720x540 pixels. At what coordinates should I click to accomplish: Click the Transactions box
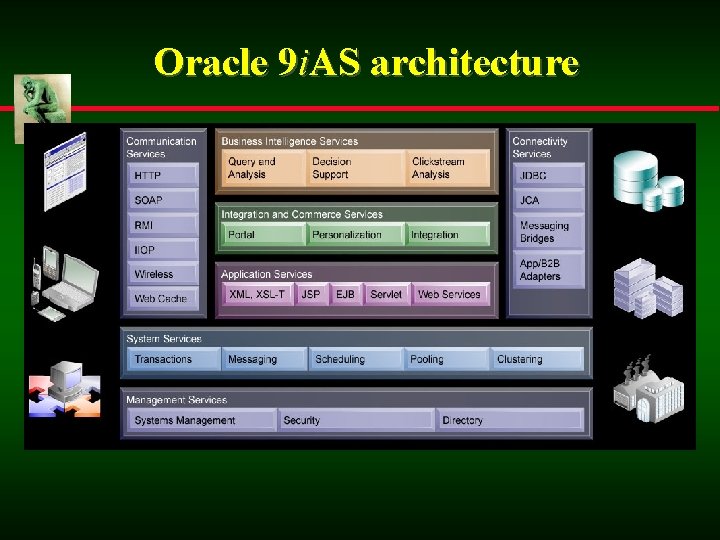click(x=174, y=359)
